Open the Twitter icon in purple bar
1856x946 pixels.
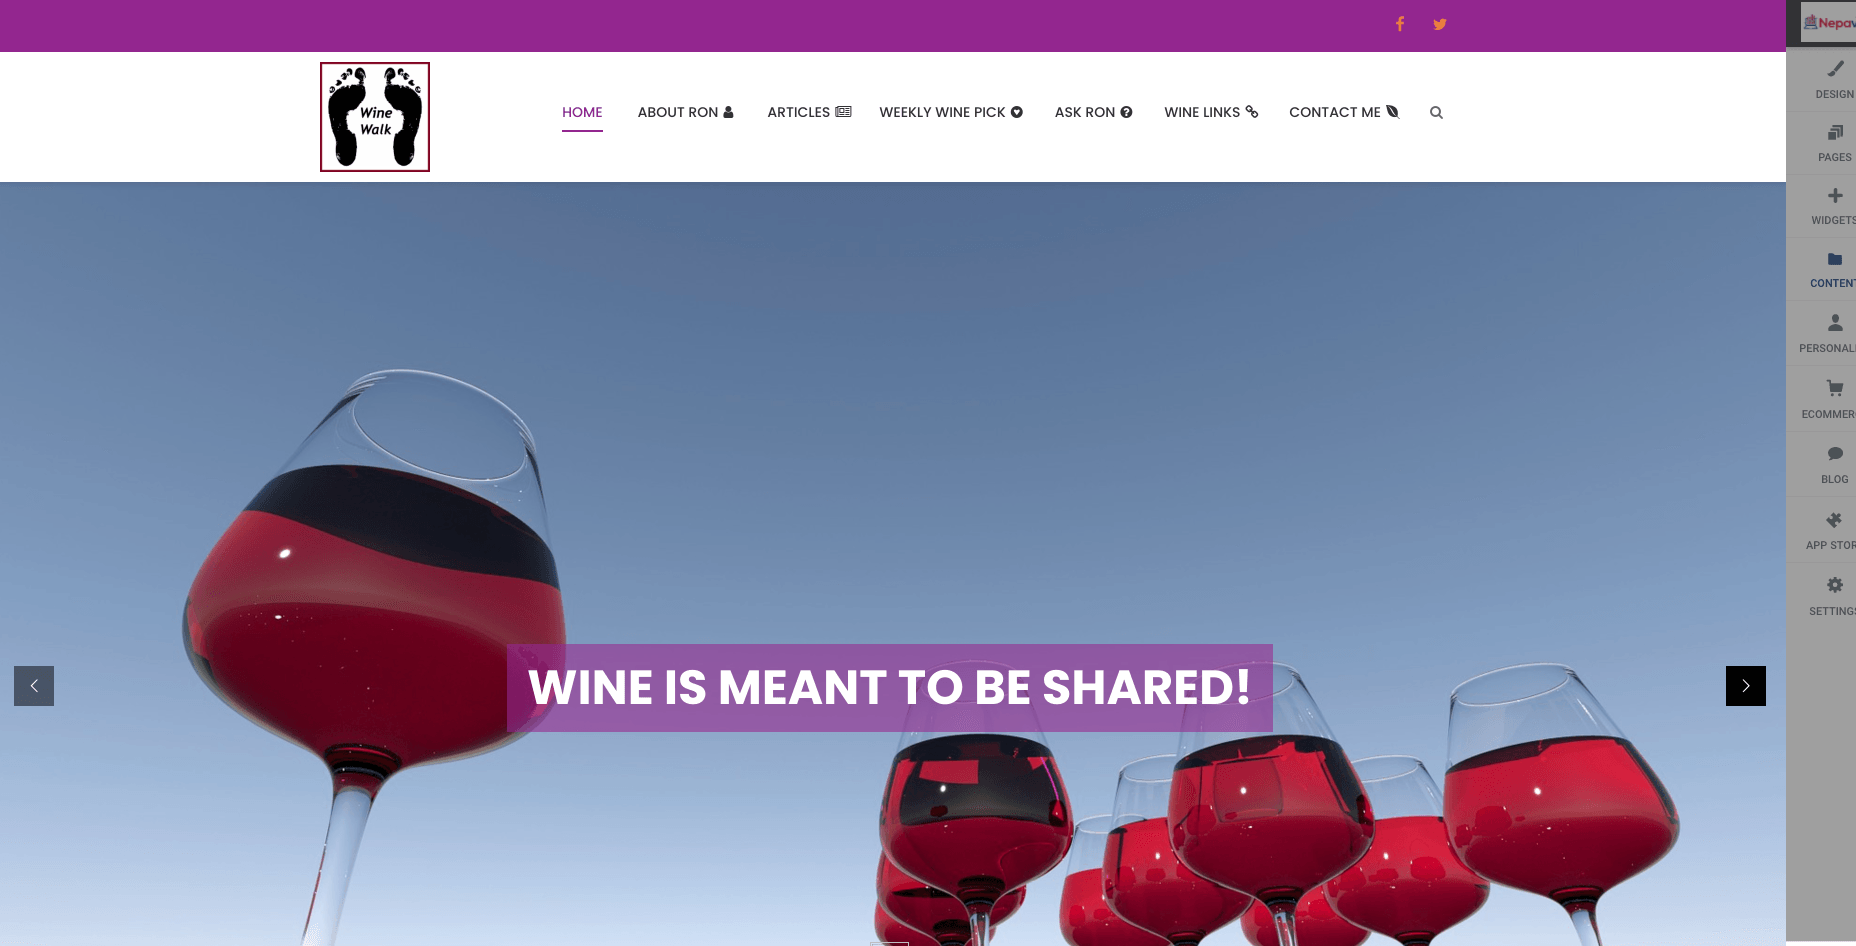coord(1440,24)
